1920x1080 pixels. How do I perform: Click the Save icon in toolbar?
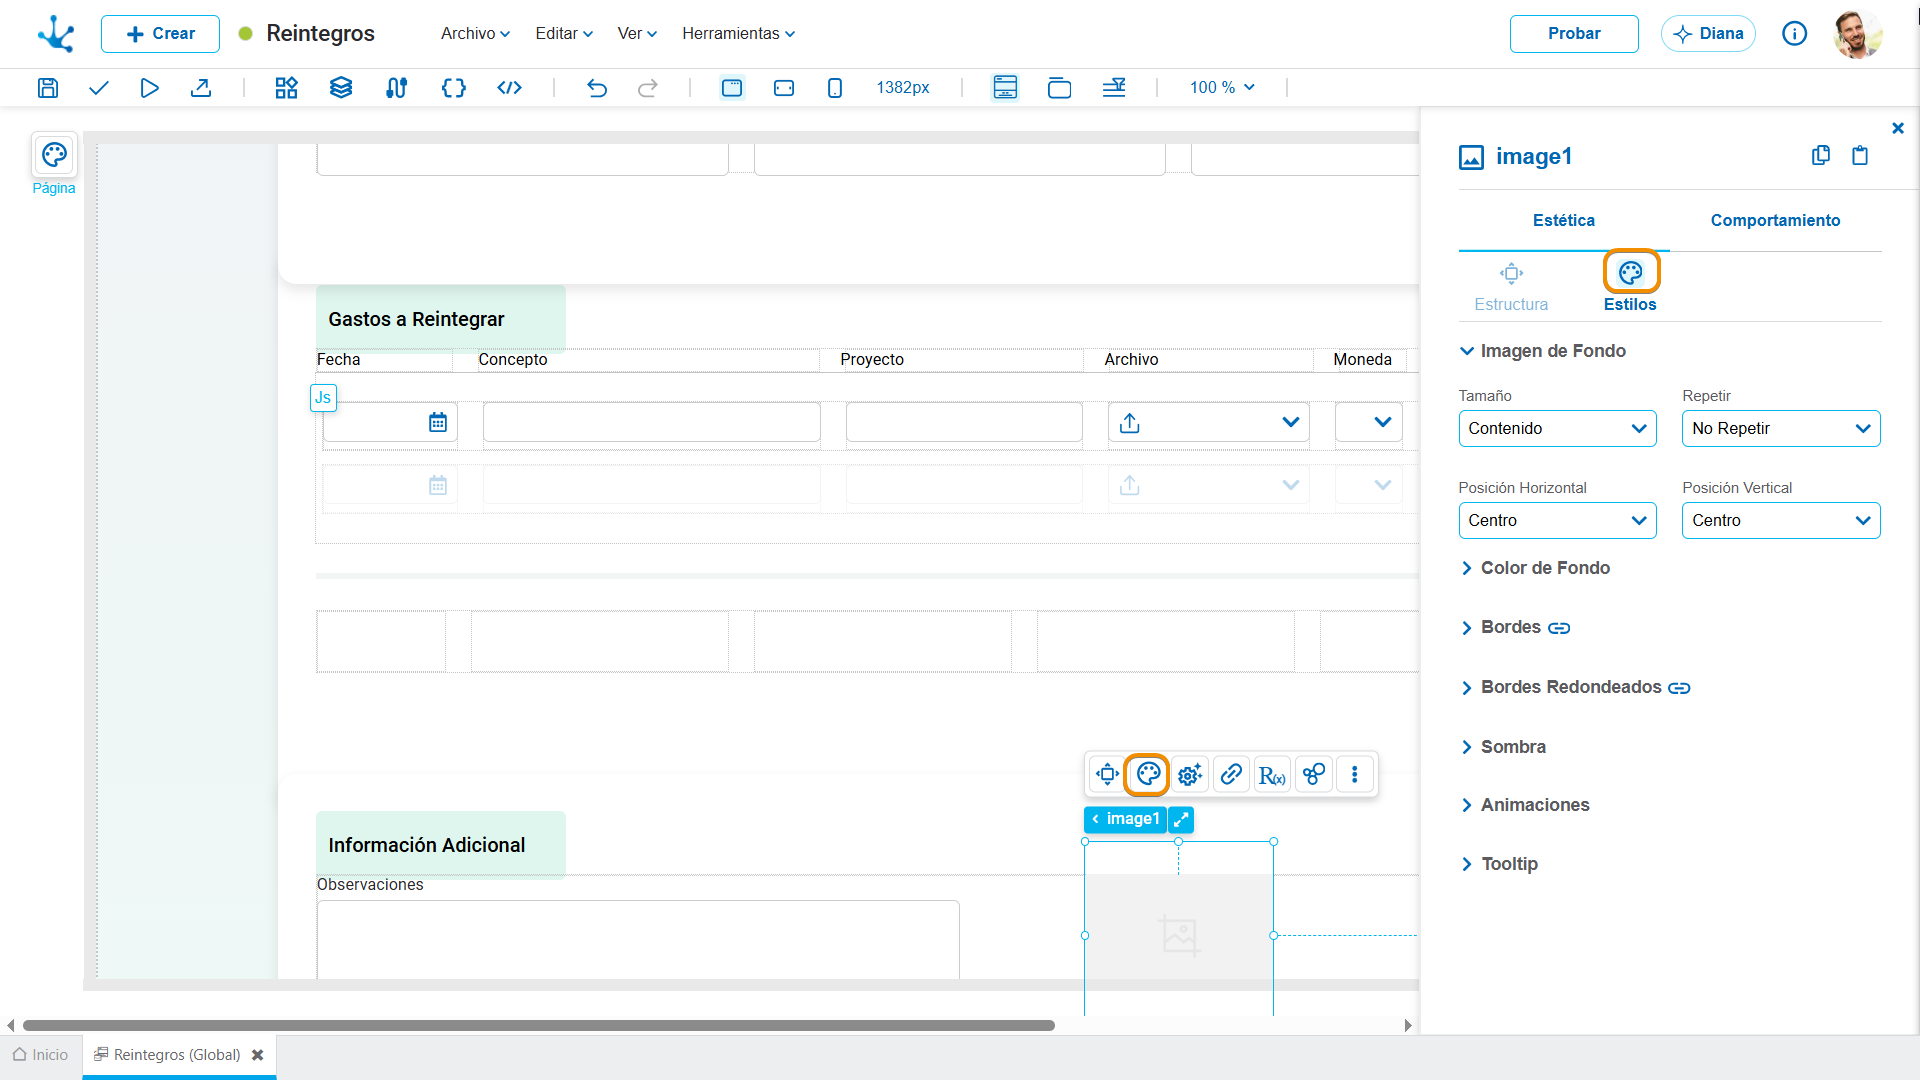click(x=48, y=88)
